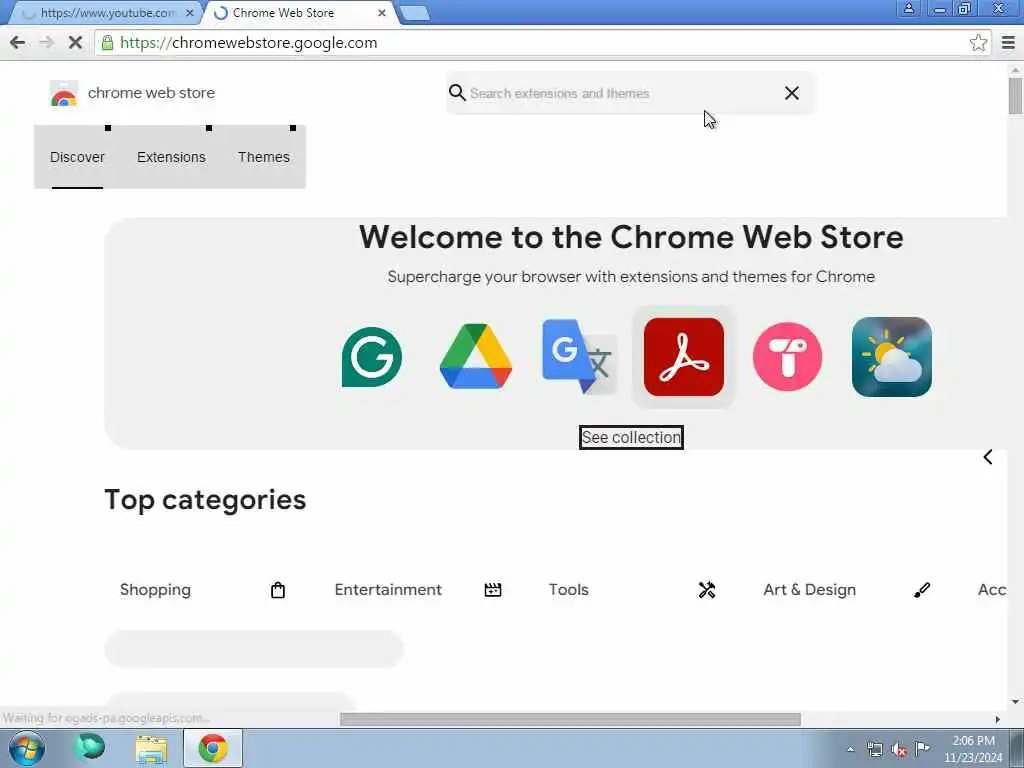The width and height of the screenshot is (1024, 768).
Task: Bookmark this page with the star
Action: click(x=978, y=43)
